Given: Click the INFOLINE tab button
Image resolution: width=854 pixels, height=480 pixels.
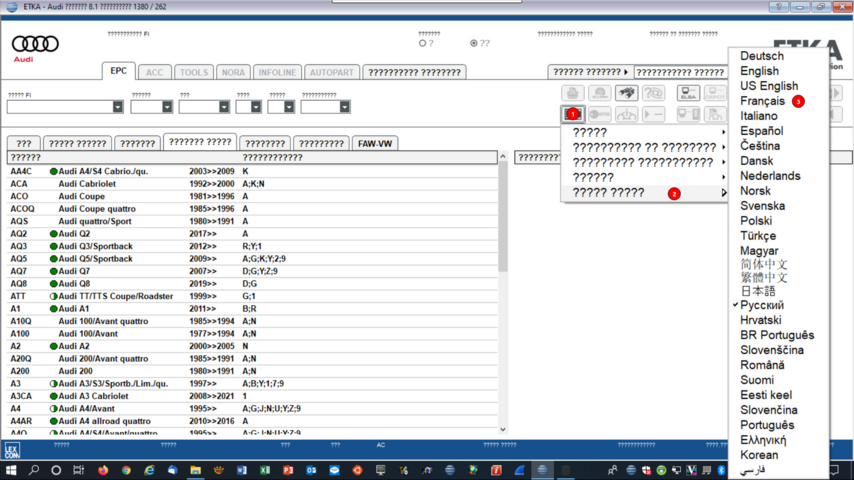Looking at the screenshot, I should click(x=277, y=72).
